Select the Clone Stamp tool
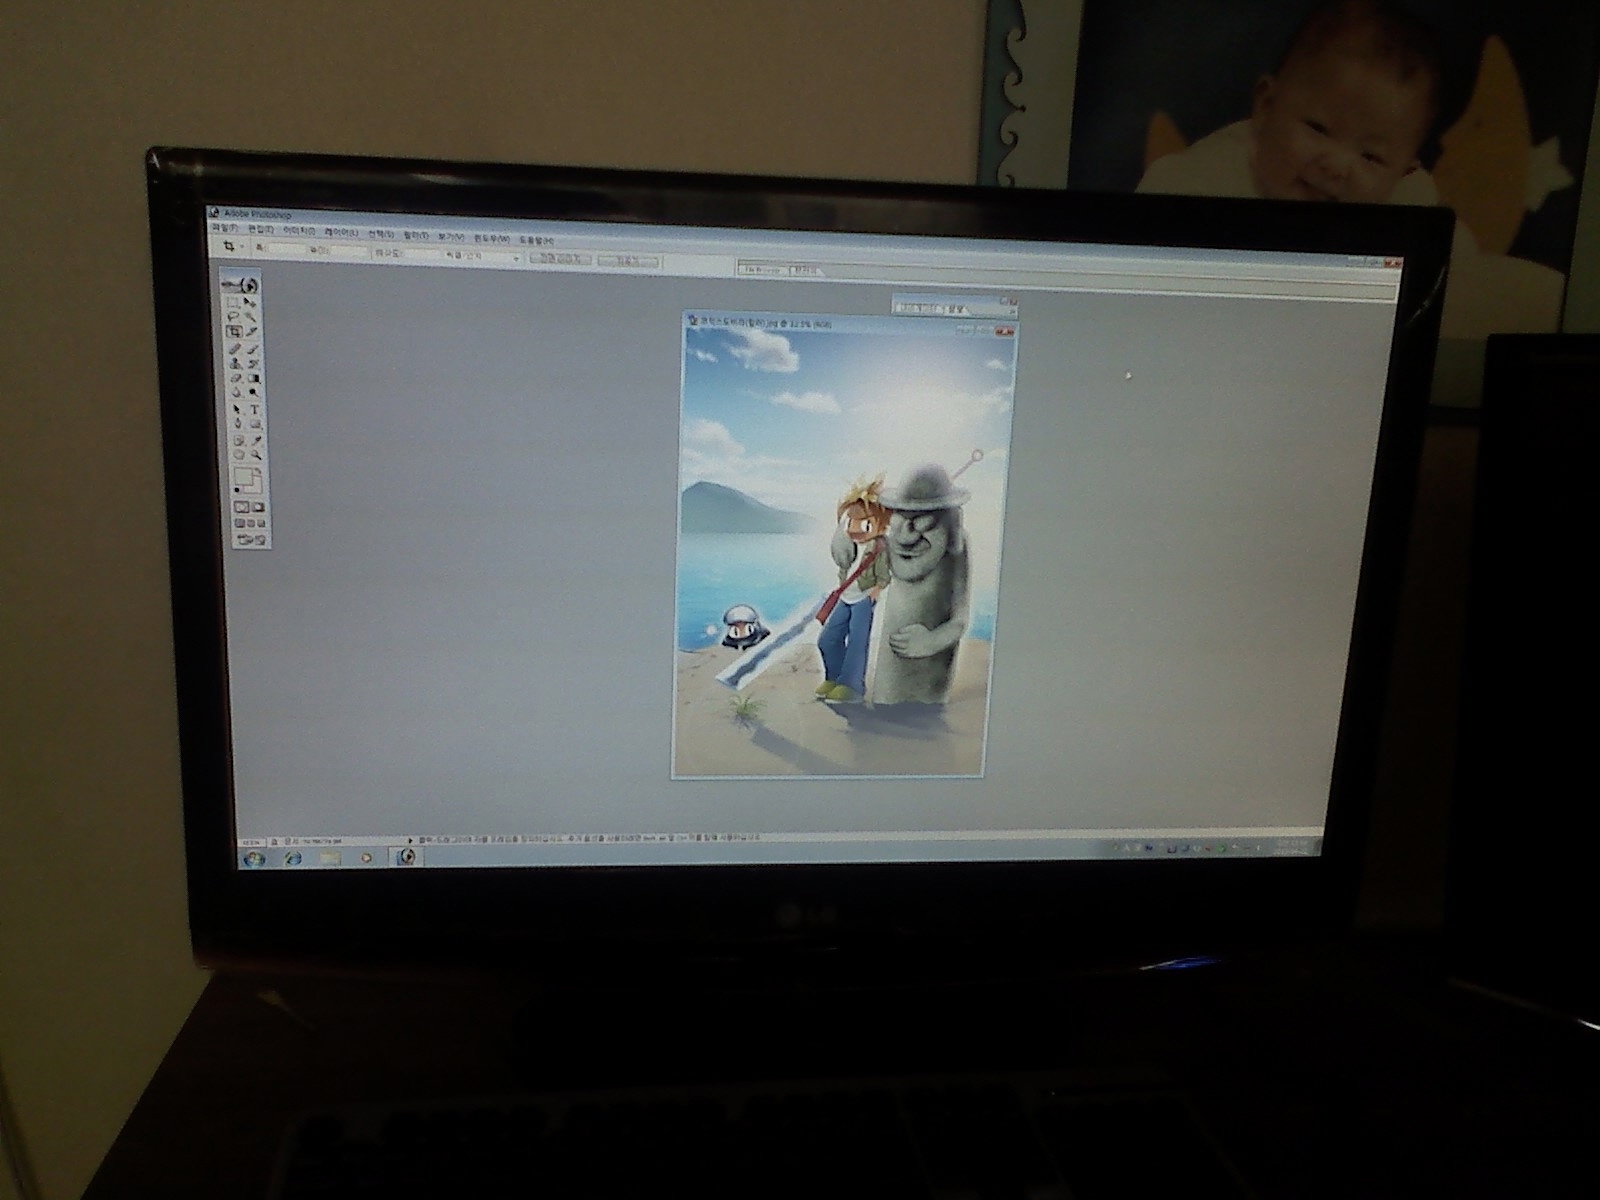This screenshot has width=1600, height=1200. coord(235,364)
